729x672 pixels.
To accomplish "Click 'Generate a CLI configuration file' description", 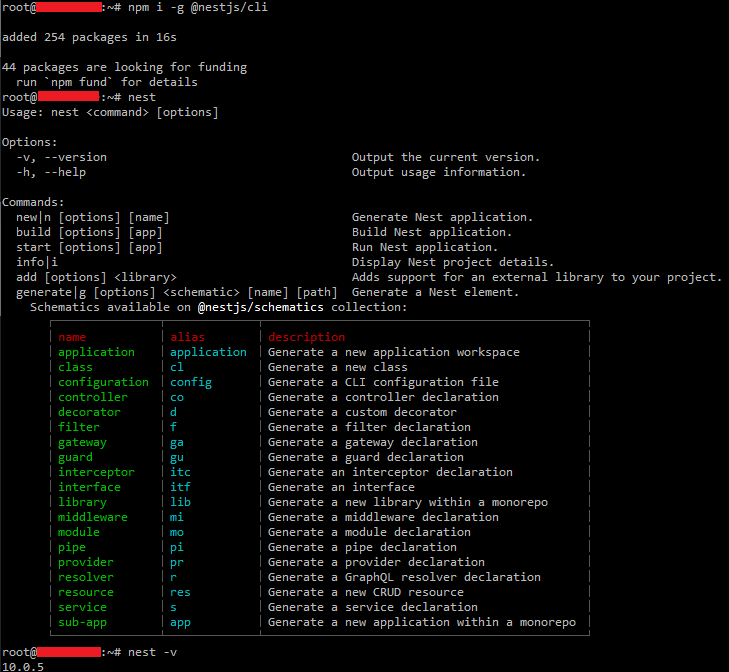I will (x=383, y=382).
